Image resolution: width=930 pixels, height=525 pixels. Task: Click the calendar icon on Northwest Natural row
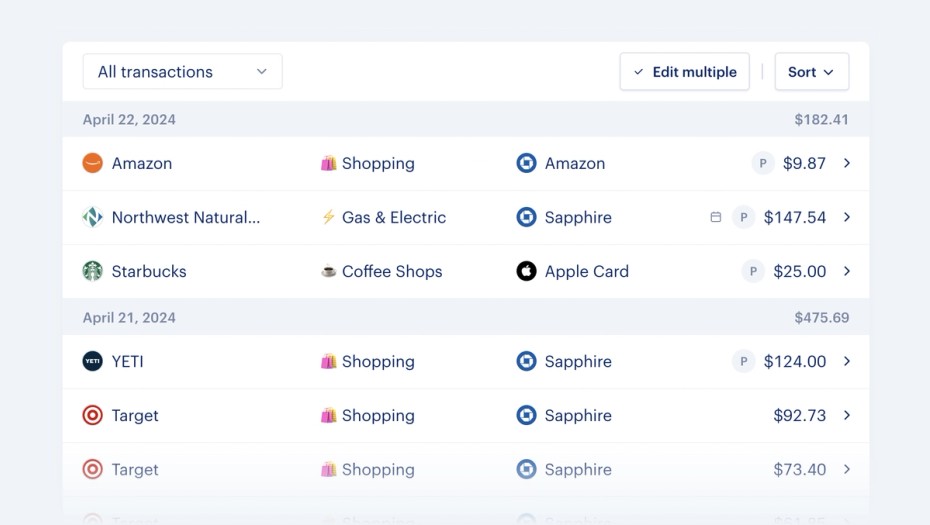(x=715, y=217)
